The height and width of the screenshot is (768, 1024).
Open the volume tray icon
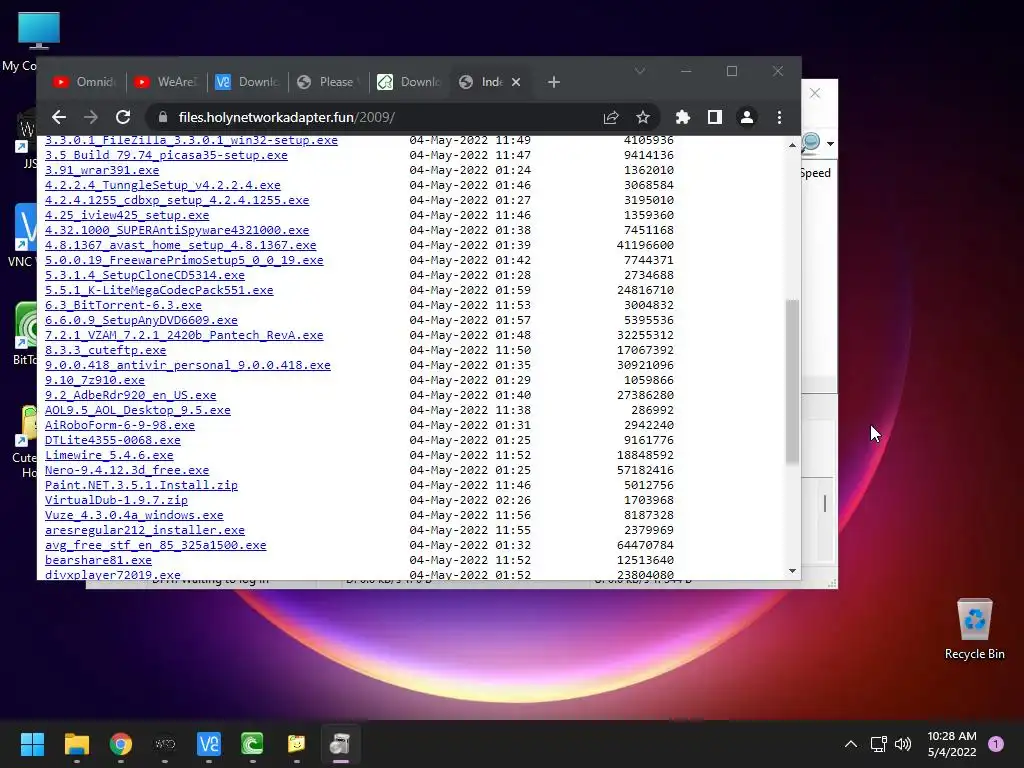click(903, 744)
